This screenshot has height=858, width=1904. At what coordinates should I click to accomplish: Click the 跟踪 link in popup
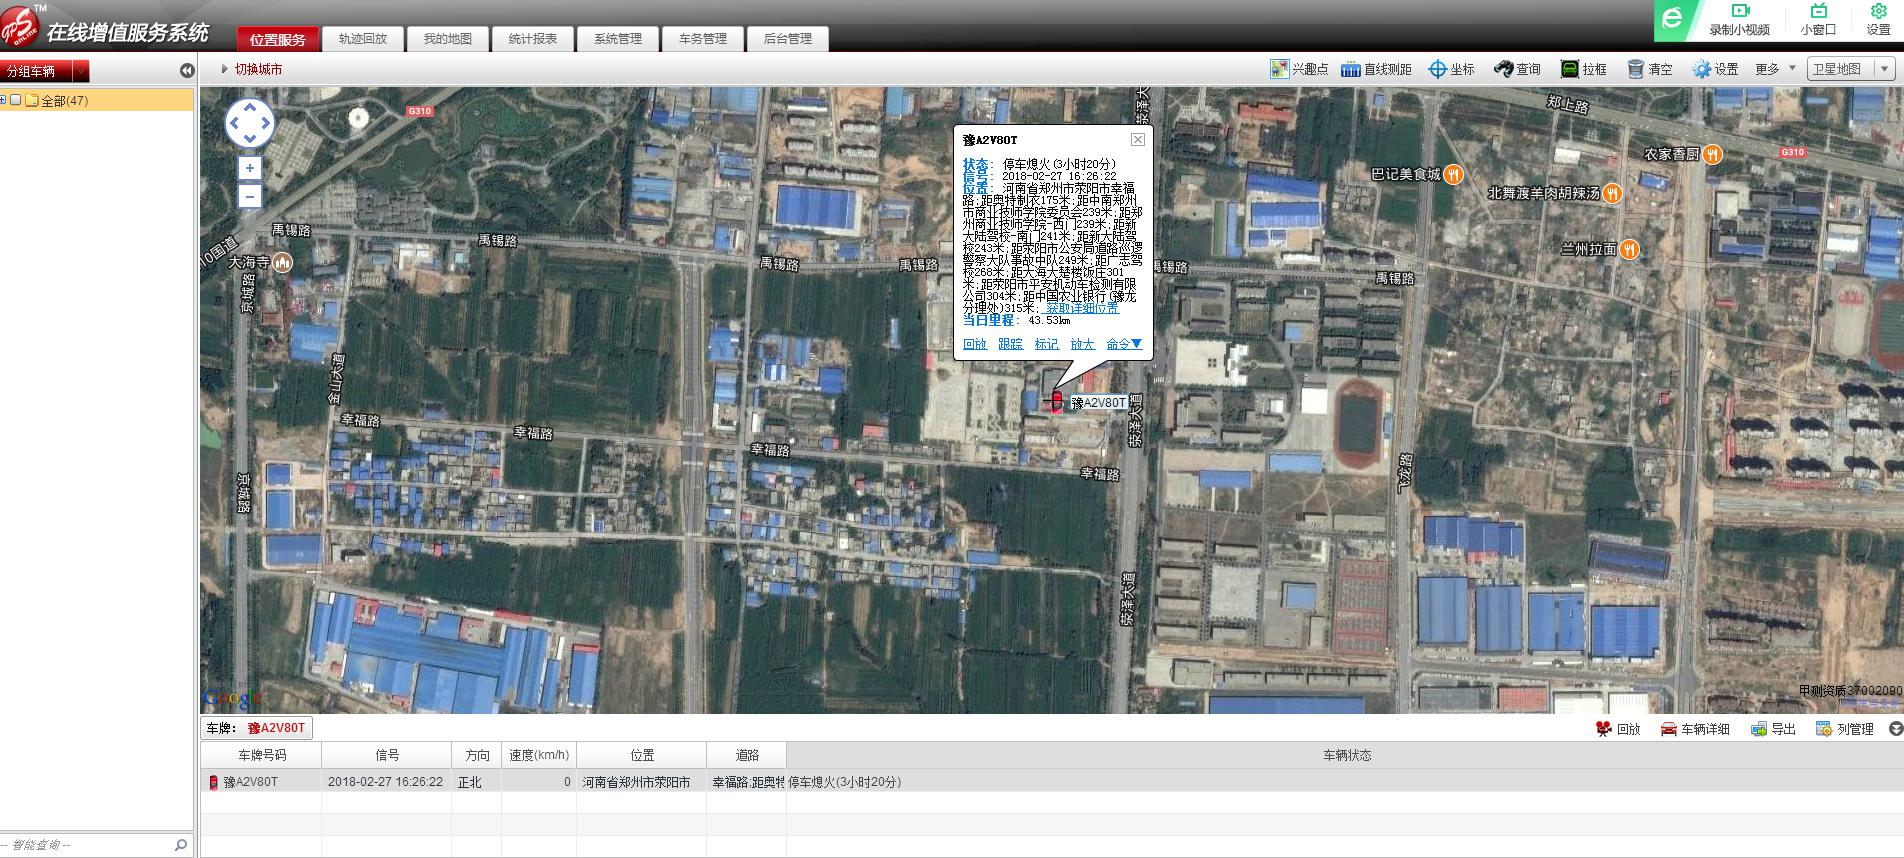(1010, 344)
